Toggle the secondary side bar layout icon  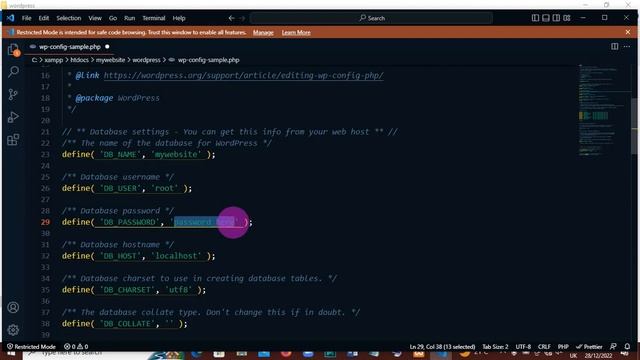556,18
